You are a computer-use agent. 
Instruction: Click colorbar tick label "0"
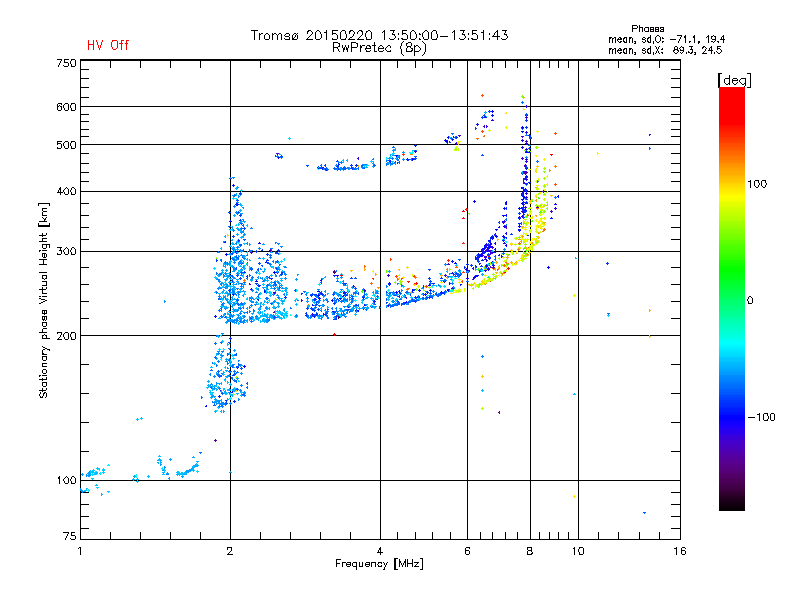coord(750,300)
